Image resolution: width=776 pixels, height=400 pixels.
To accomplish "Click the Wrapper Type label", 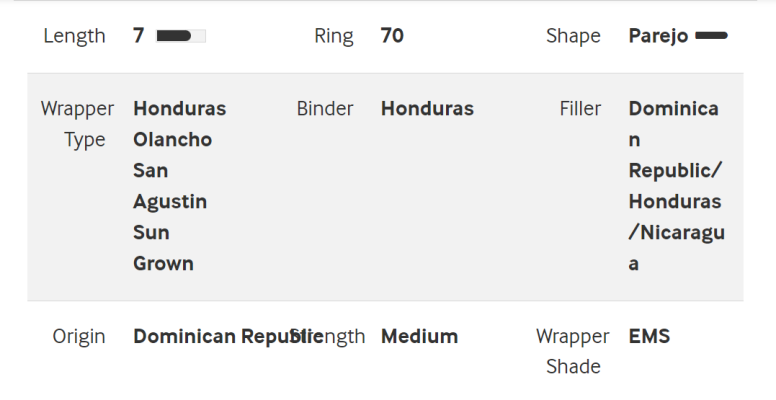I will pos(77,124).
